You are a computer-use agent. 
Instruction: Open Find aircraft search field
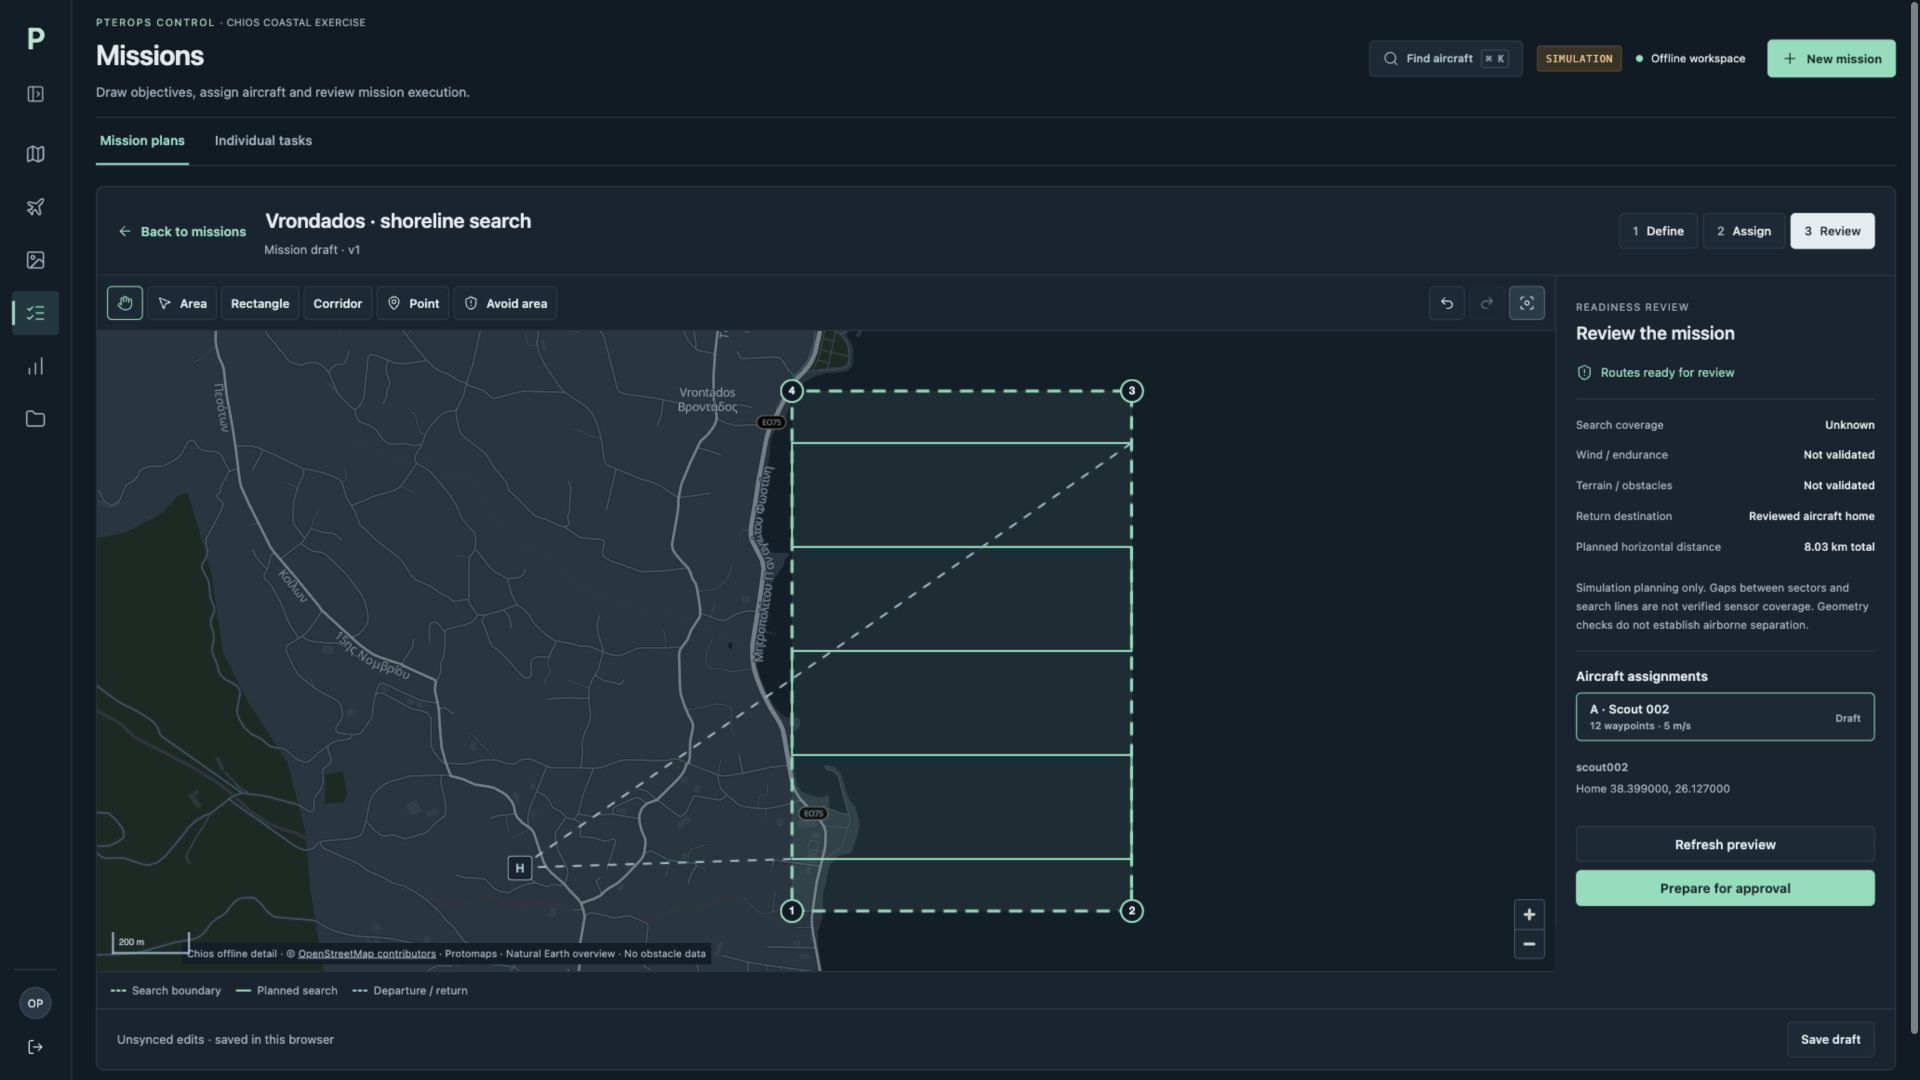[1445, 59]
